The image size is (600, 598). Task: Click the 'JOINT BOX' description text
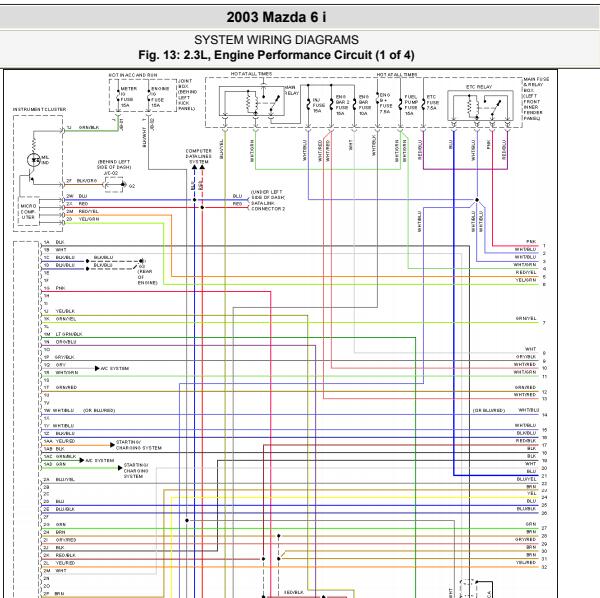pyautogui.click(x=188, y=95)
